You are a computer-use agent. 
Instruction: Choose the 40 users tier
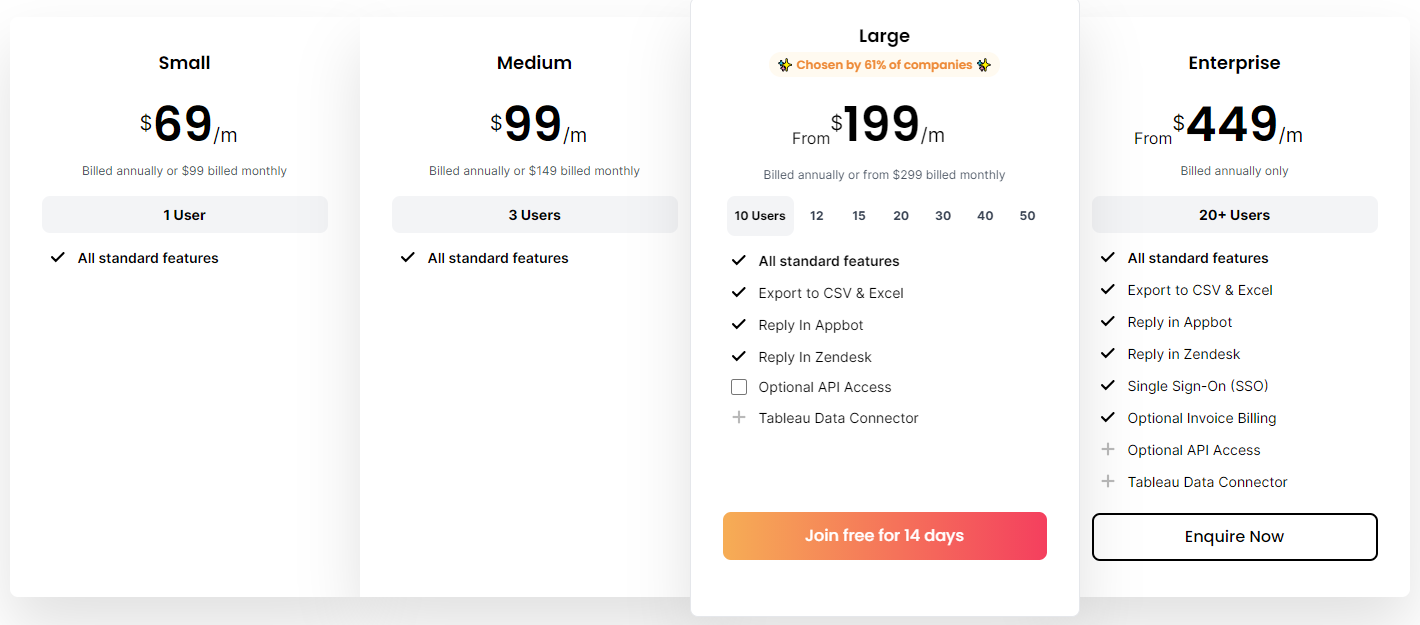tap(985, 216)
